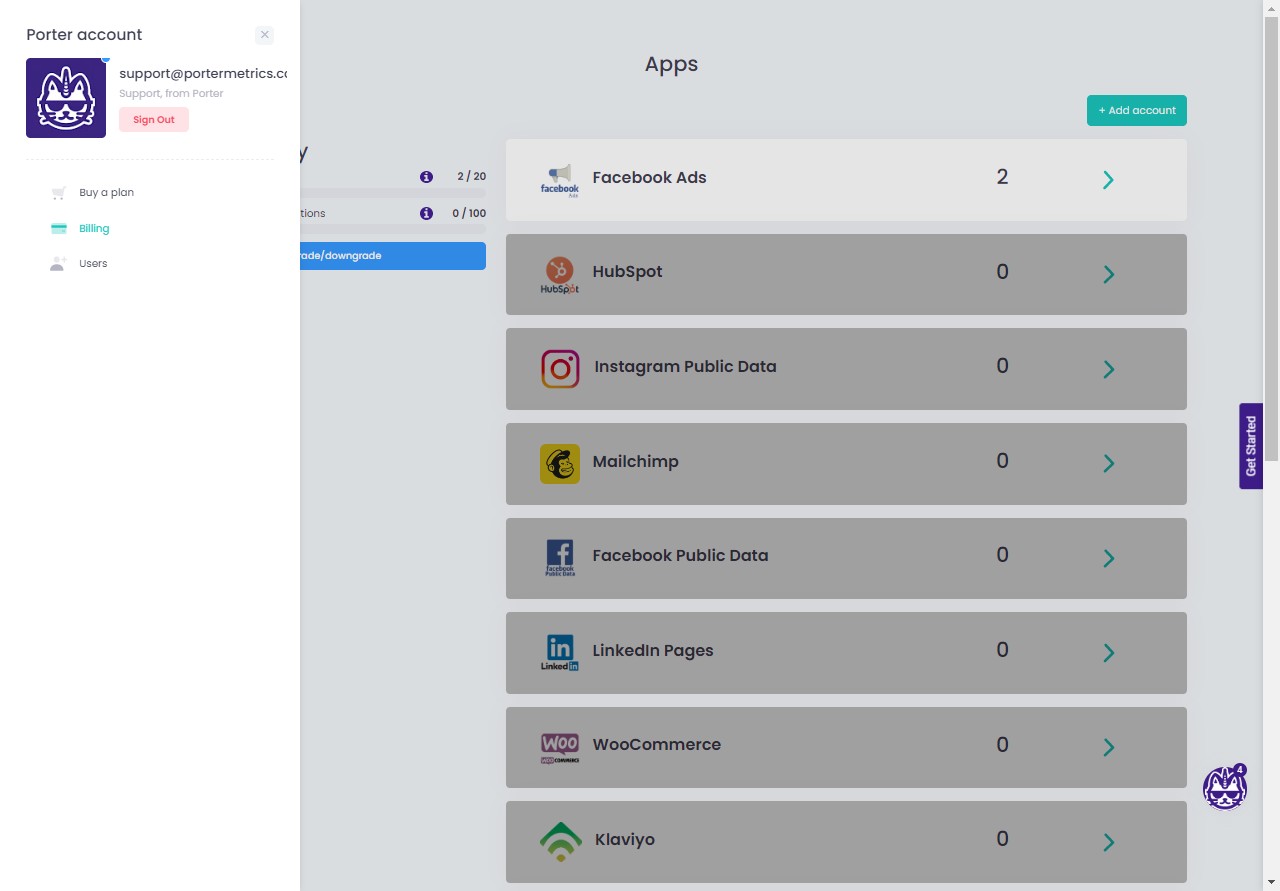Click the support@portermetrics email text

point(203,74)
